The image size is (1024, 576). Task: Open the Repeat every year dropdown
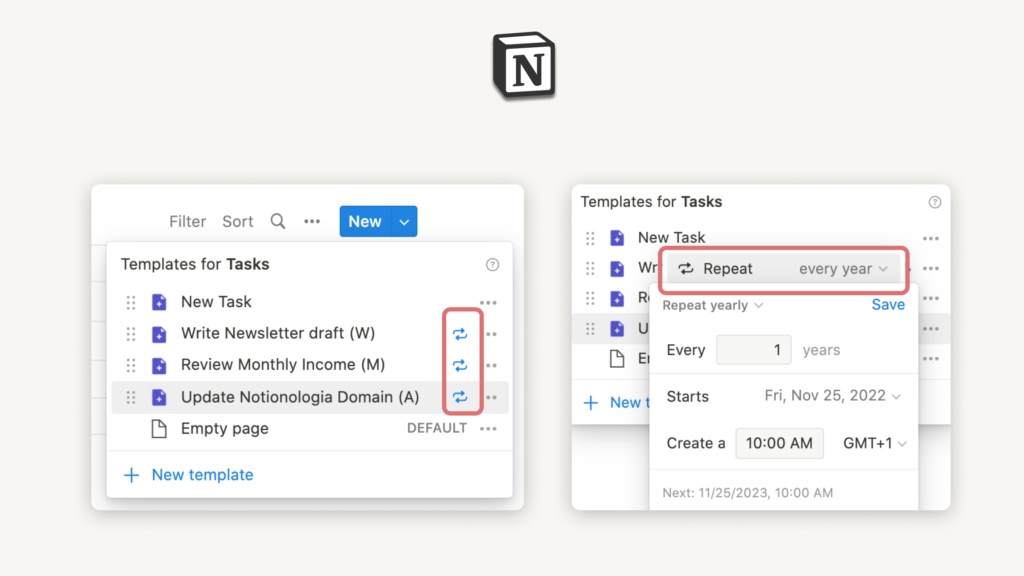point(783,268)
